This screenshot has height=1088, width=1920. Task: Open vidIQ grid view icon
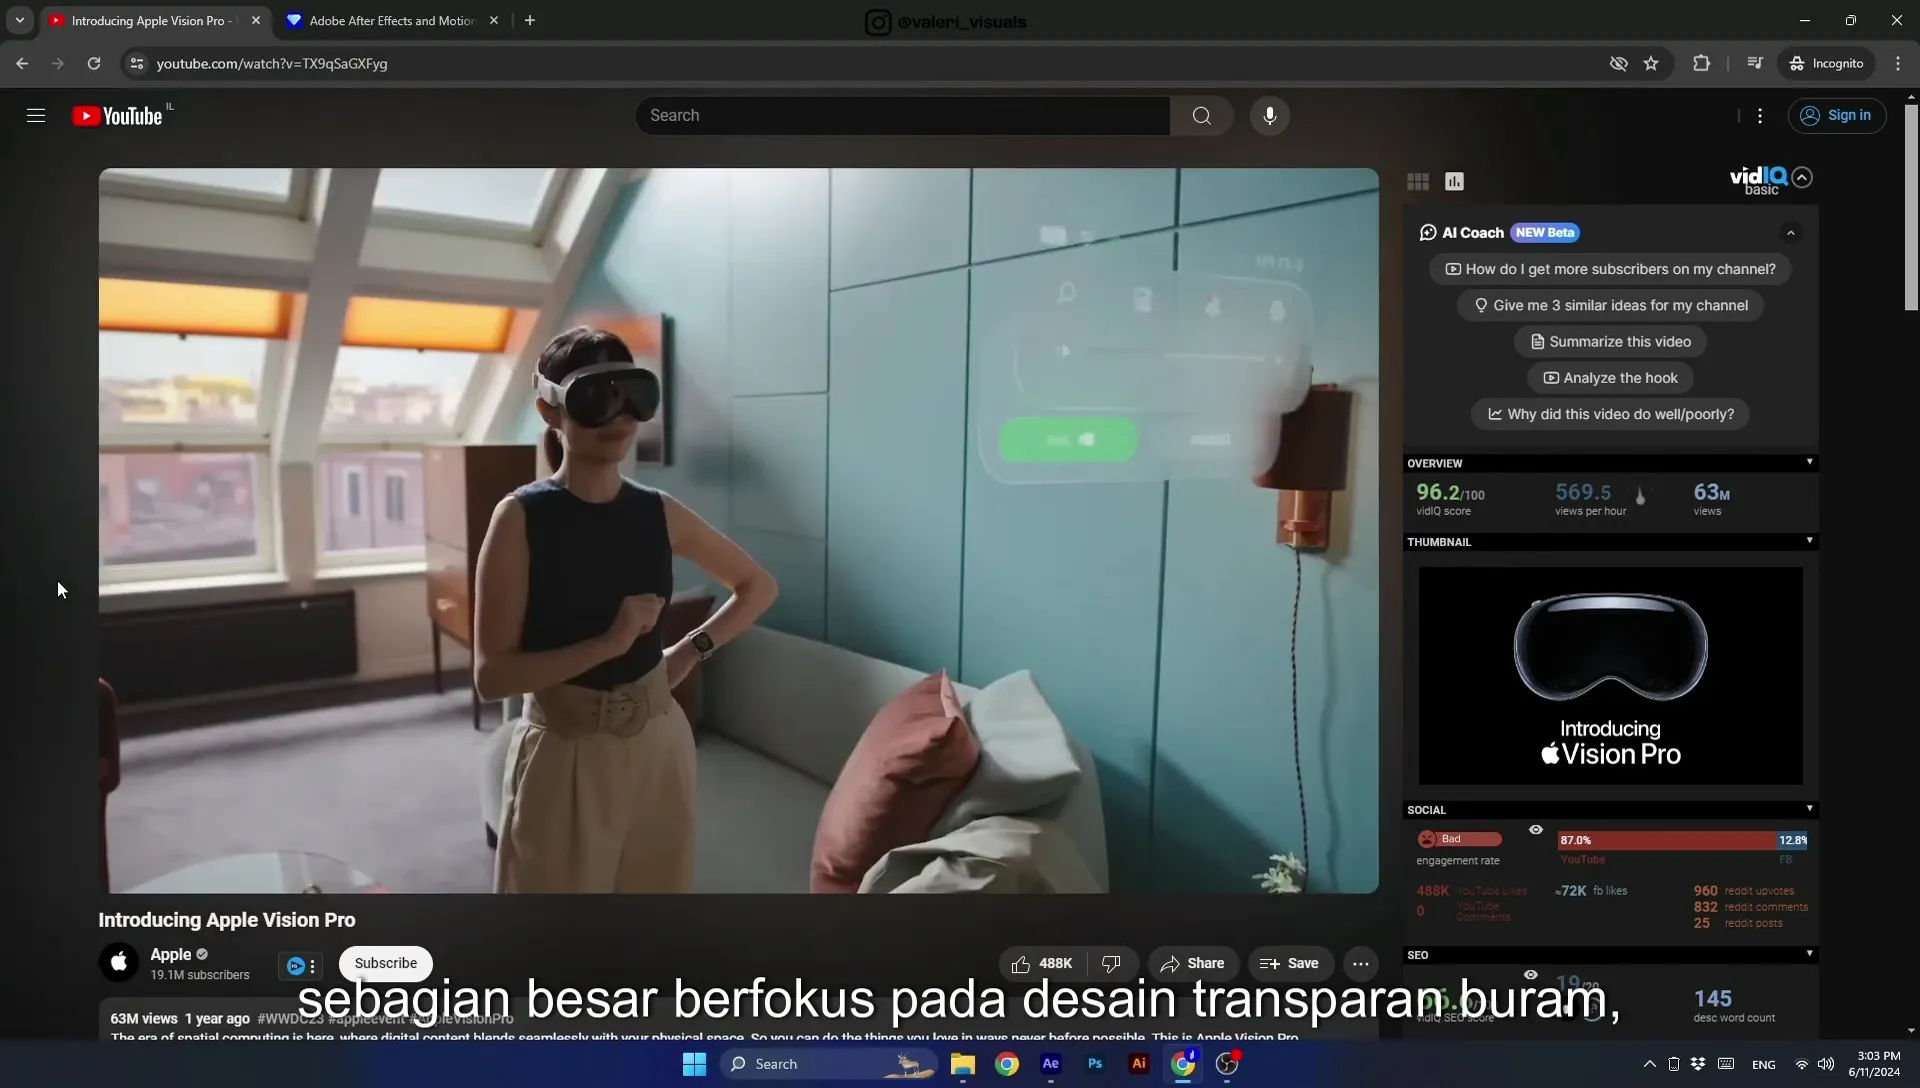click(1418, 181)
